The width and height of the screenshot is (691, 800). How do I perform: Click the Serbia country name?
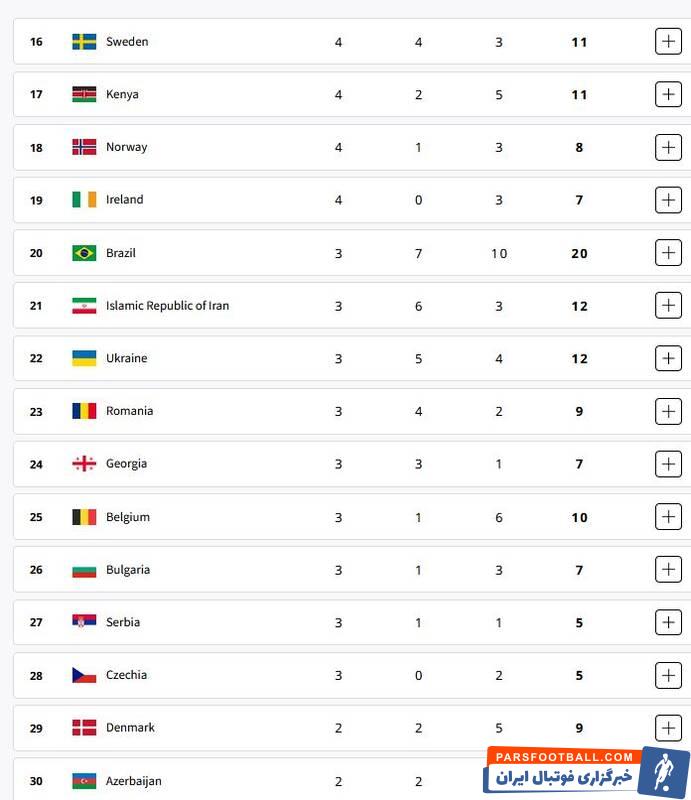123,622
